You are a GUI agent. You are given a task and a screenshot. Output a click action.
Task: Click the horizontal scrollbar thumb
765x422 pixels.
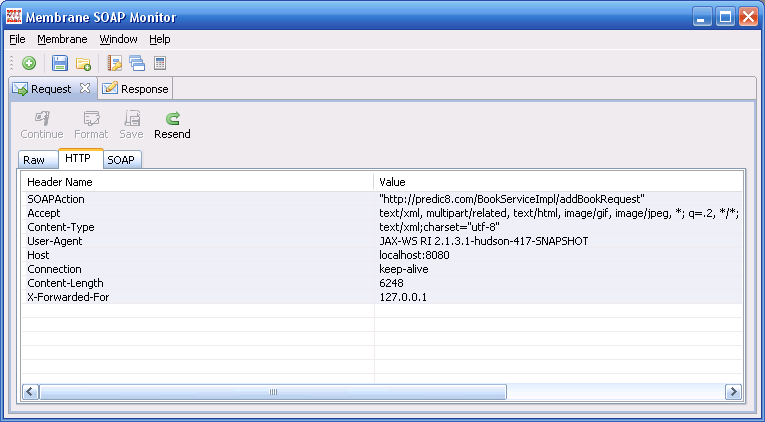[273, 391]
